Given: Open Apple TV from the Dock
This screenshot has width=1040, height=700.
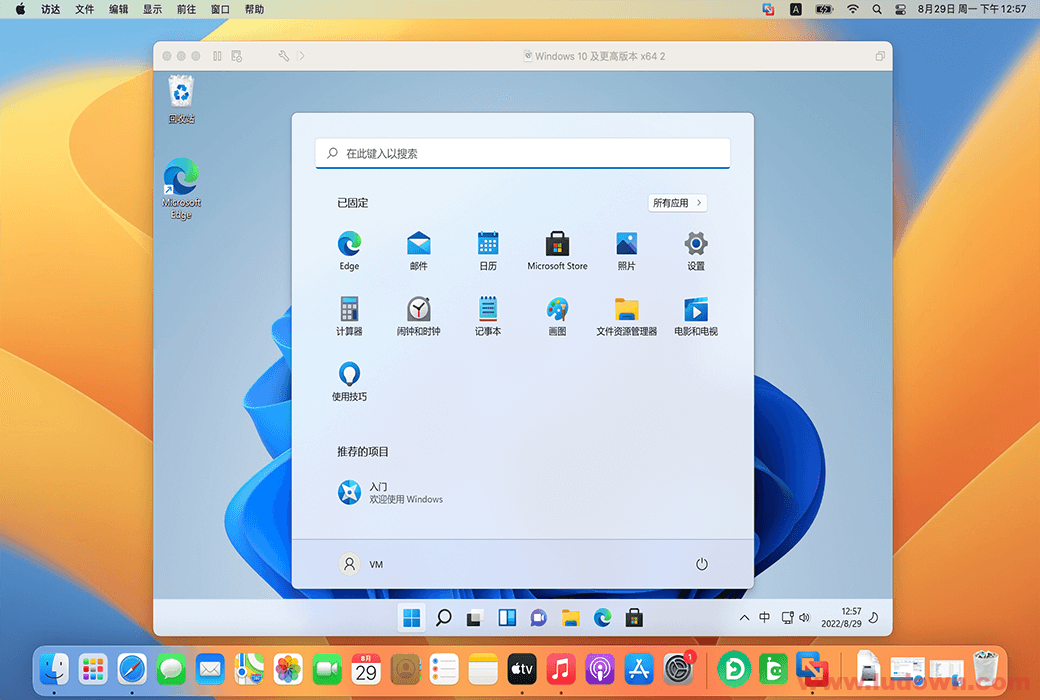Looking at the screenshot, I should 522,669.
